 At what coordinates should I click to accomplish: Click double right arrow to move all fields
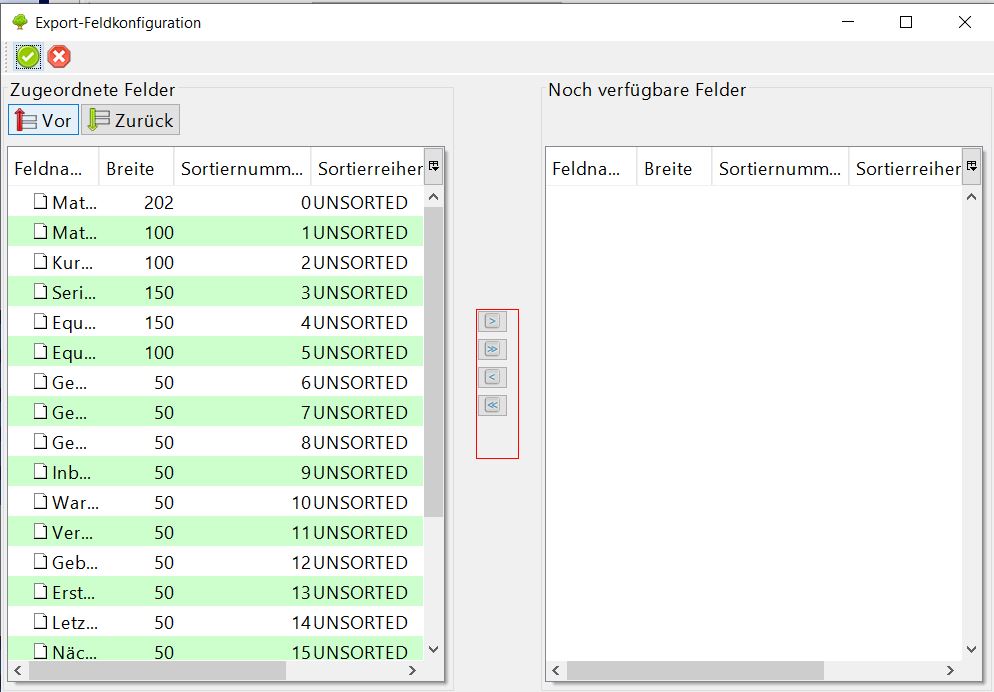click(494, 349)
